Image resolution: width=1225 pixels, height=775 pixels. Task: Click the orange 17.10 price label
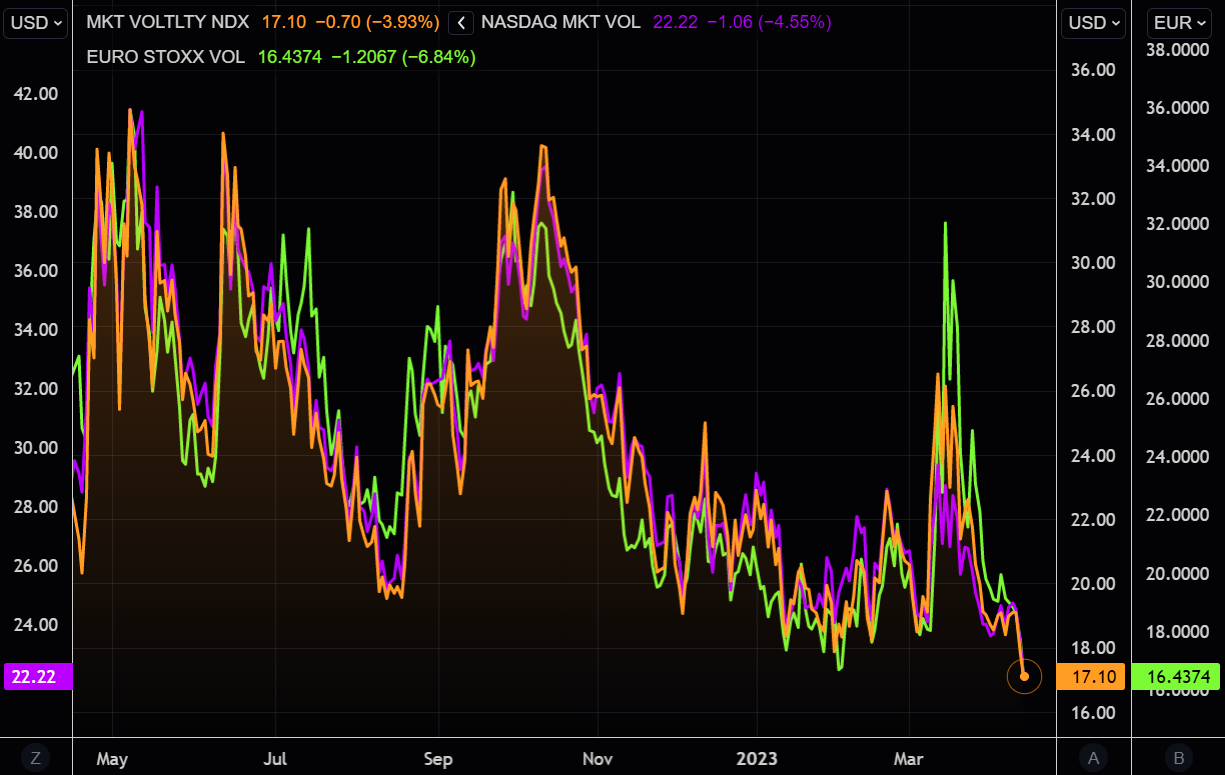1092,677
